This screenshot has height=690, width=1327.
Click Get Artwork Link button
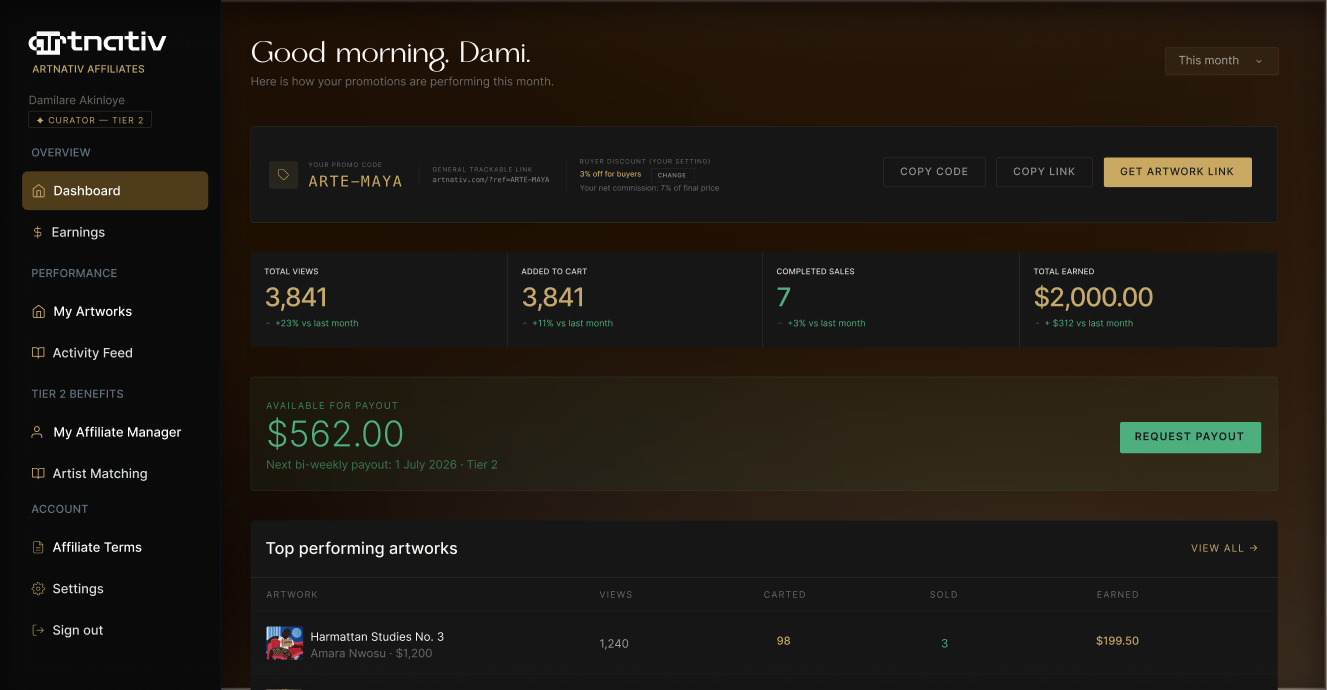[x=1177, y=172]
